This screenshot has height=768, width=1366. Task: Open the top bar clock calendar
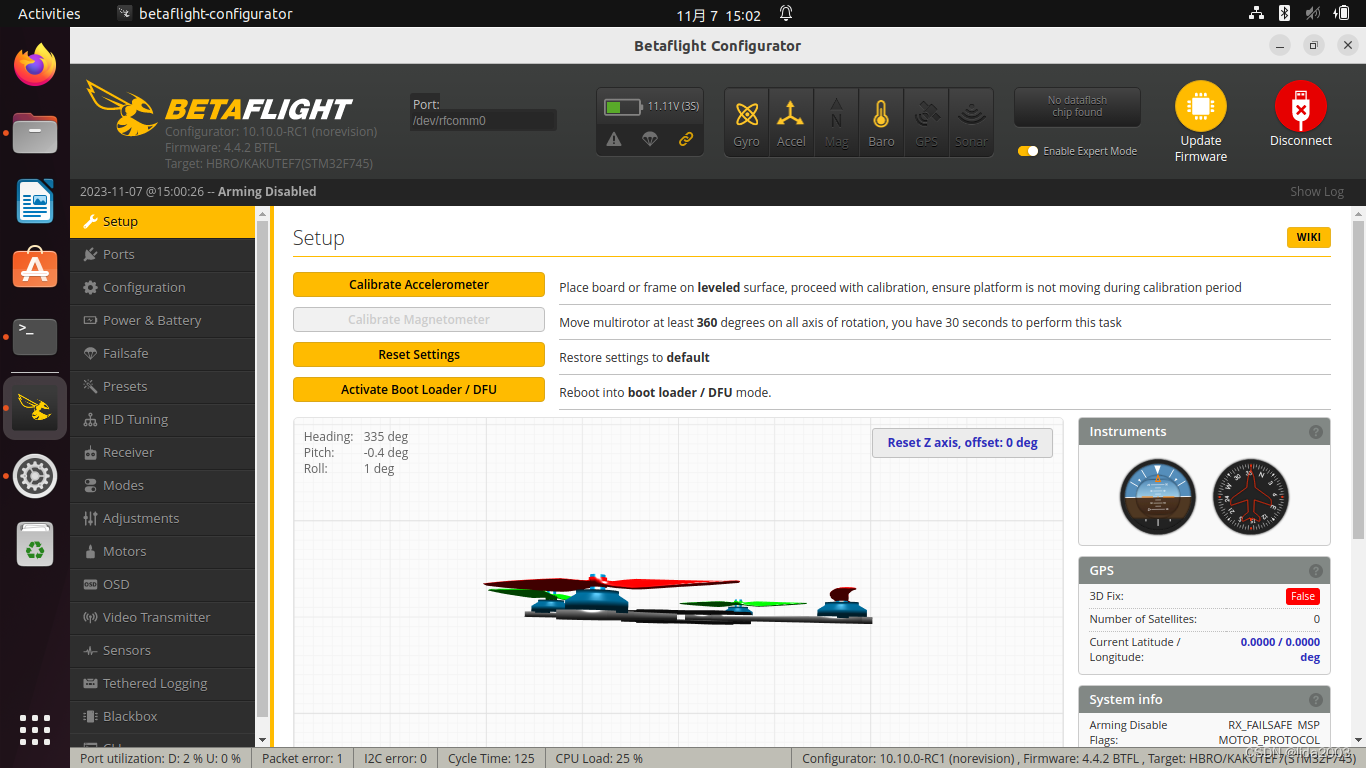(x=718, y=15)
